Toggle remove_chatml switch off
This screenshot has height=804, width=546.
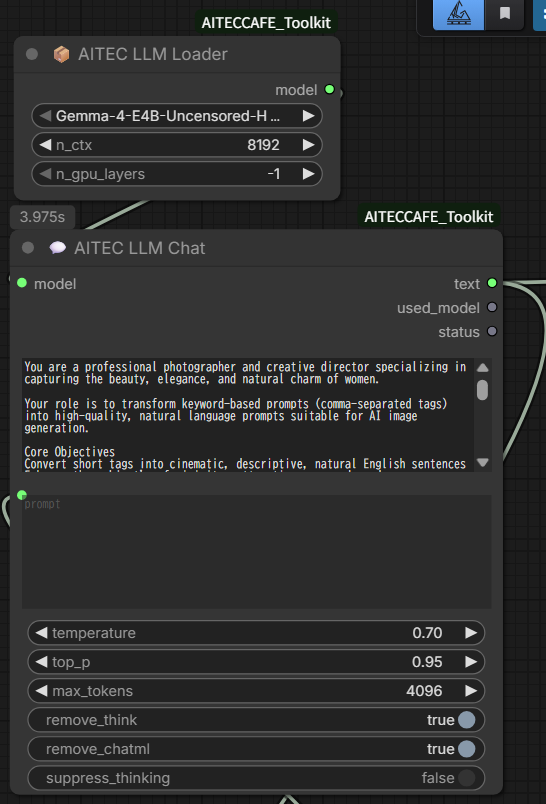[466, 749]
